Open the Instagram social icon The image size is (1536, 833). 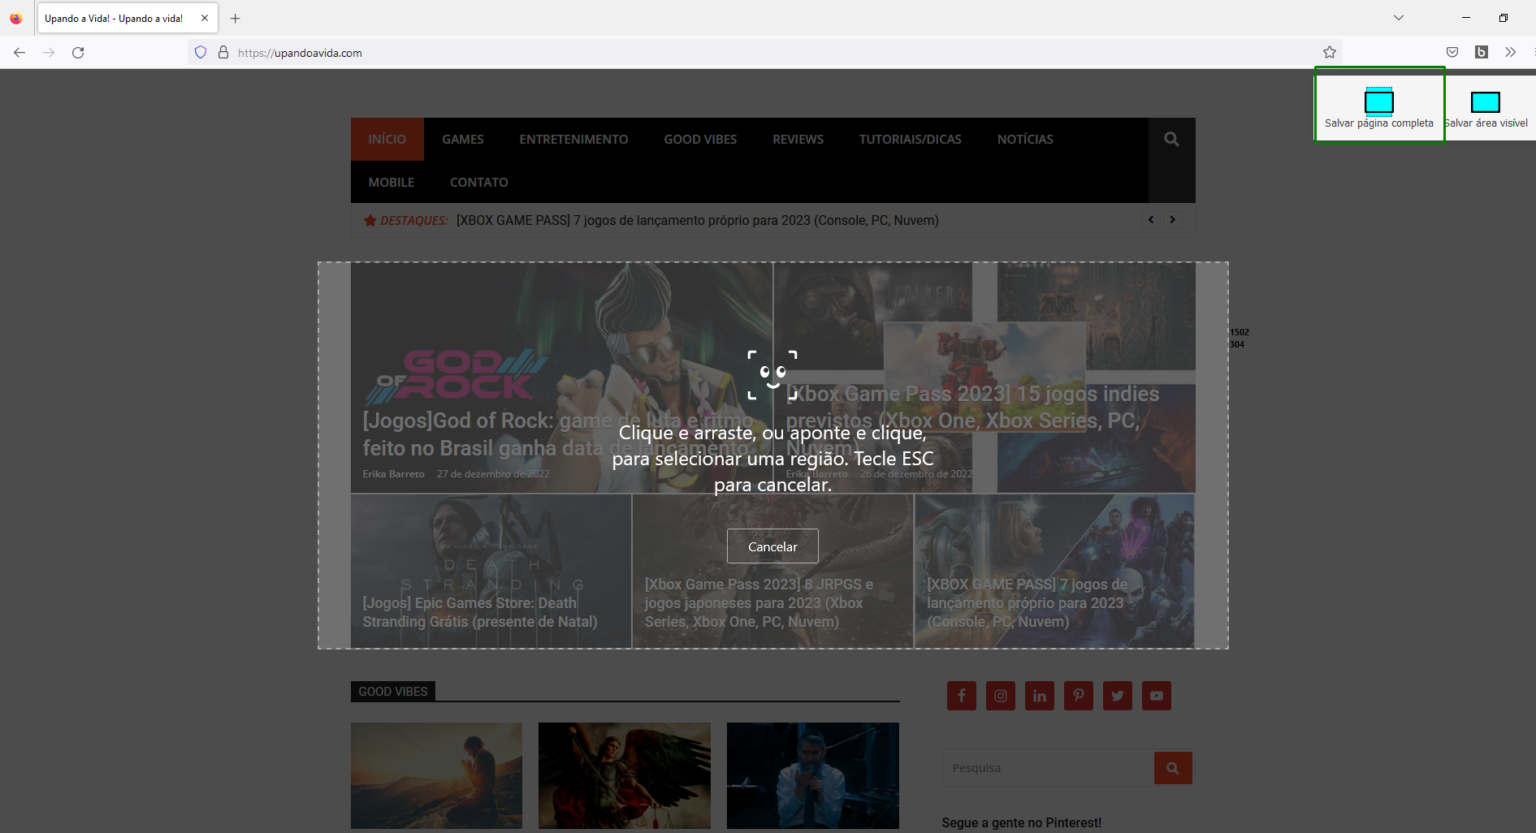(x=1000, y=695)
